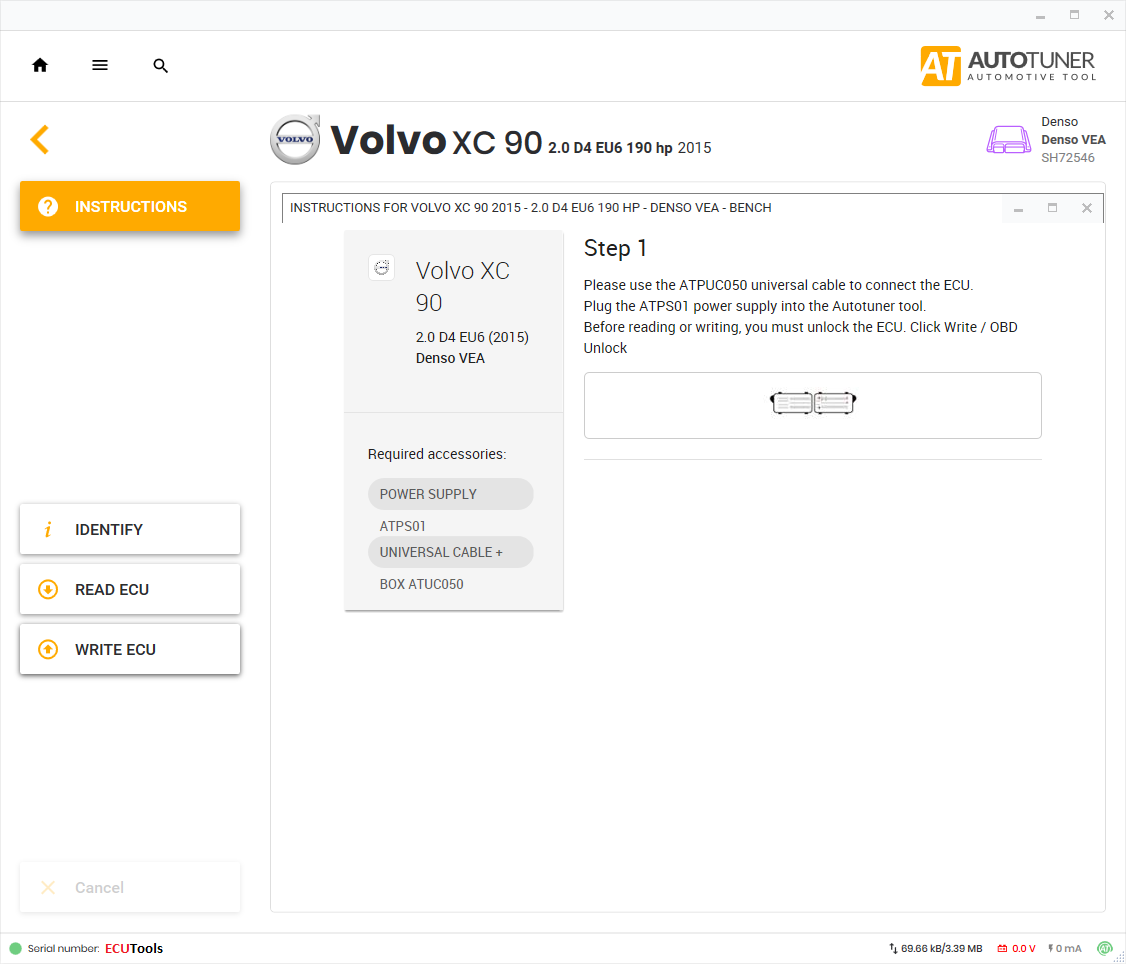Click the engine icon beside Volvo XC 90

381,267
